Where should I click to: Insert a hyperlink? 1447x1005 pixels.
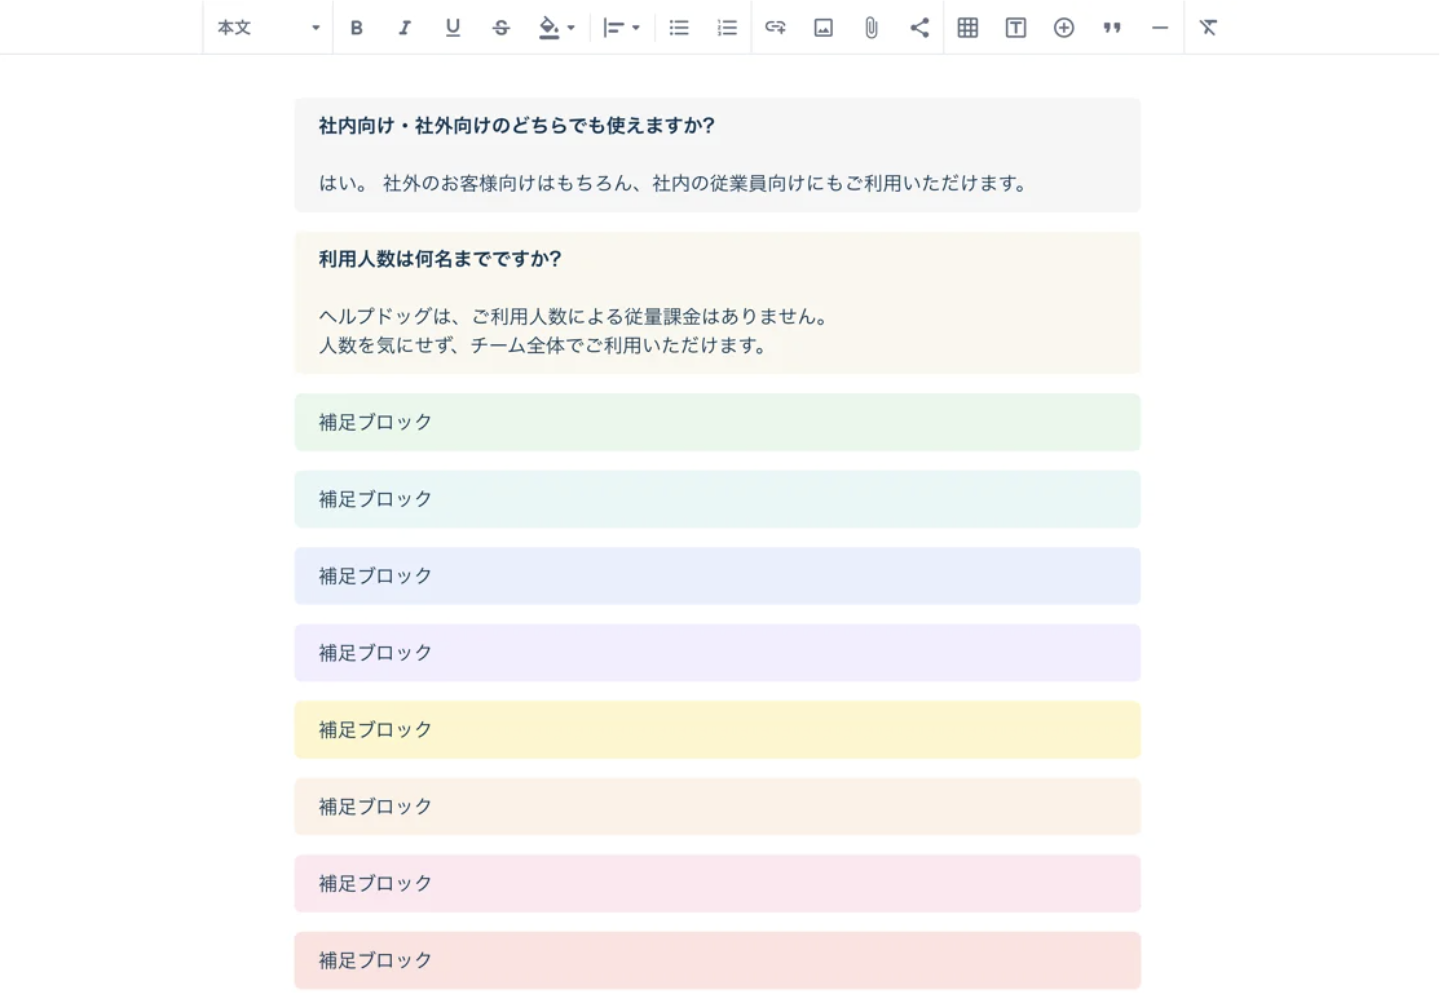tap(775, 28)
